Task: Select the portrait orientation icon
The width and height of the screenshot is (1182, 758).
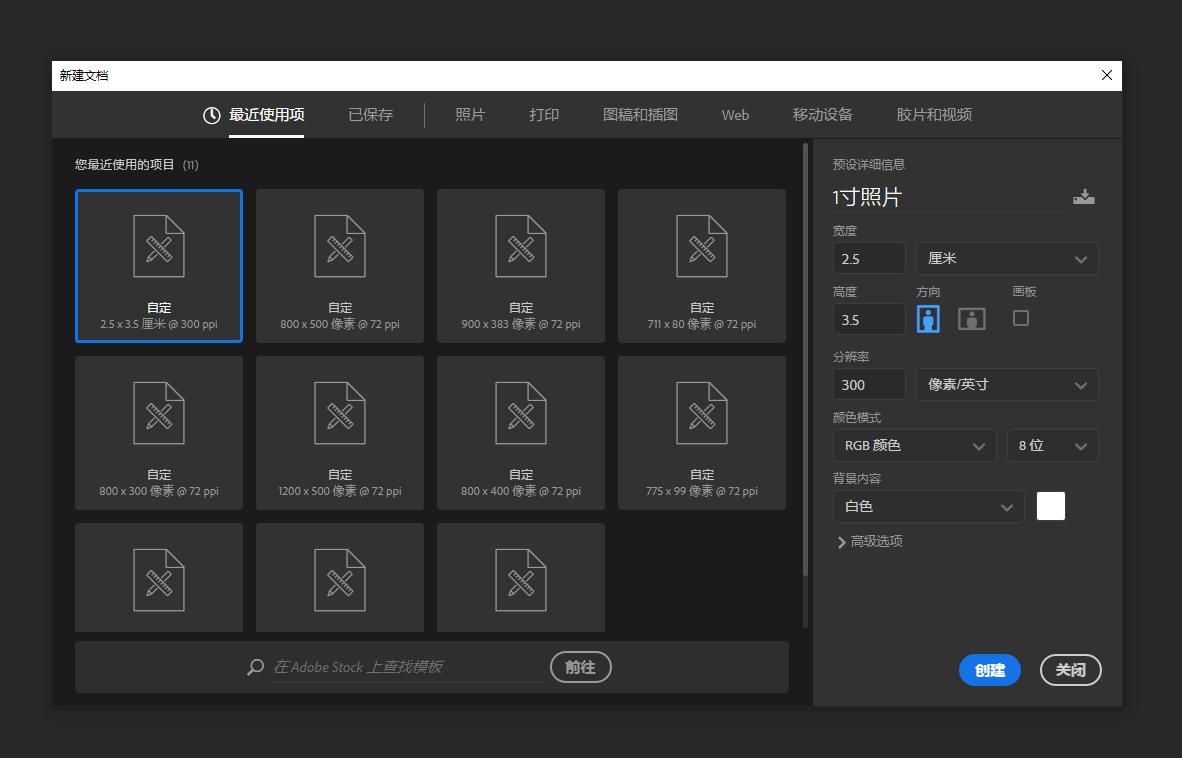Action: (928, 318)
